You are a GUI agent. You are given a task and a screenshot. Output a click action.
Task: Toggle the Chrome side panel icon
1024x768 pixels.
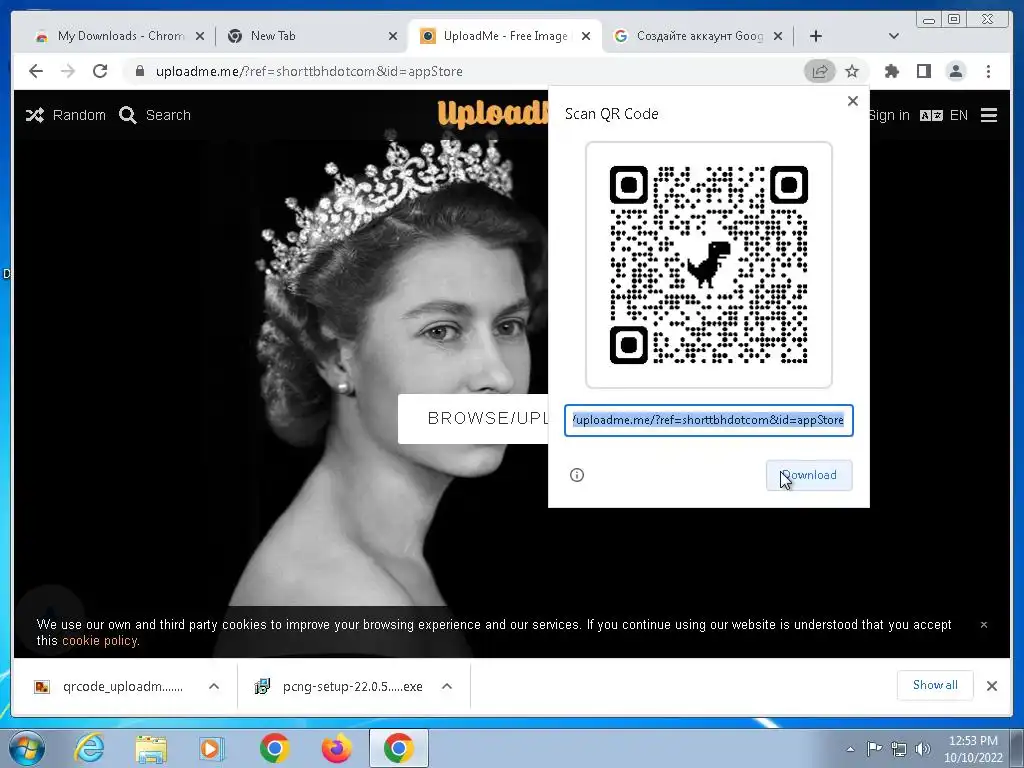(923, 71)
